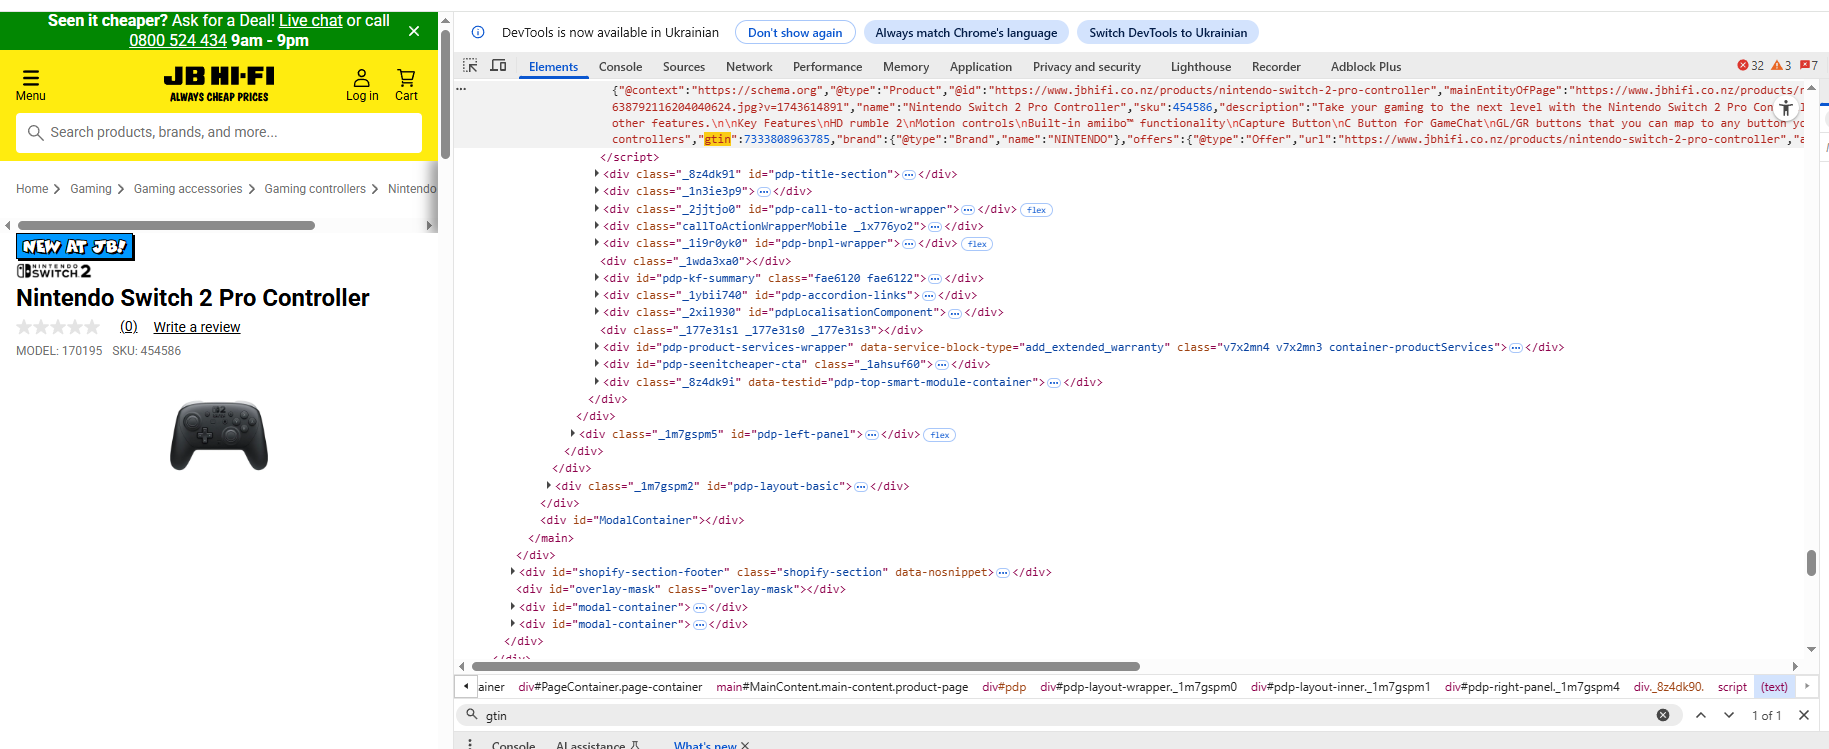This screenshot has height=749, width=1829.
Task: Expand the pdp-kf-summary div
Action: (x=597, y=278)
